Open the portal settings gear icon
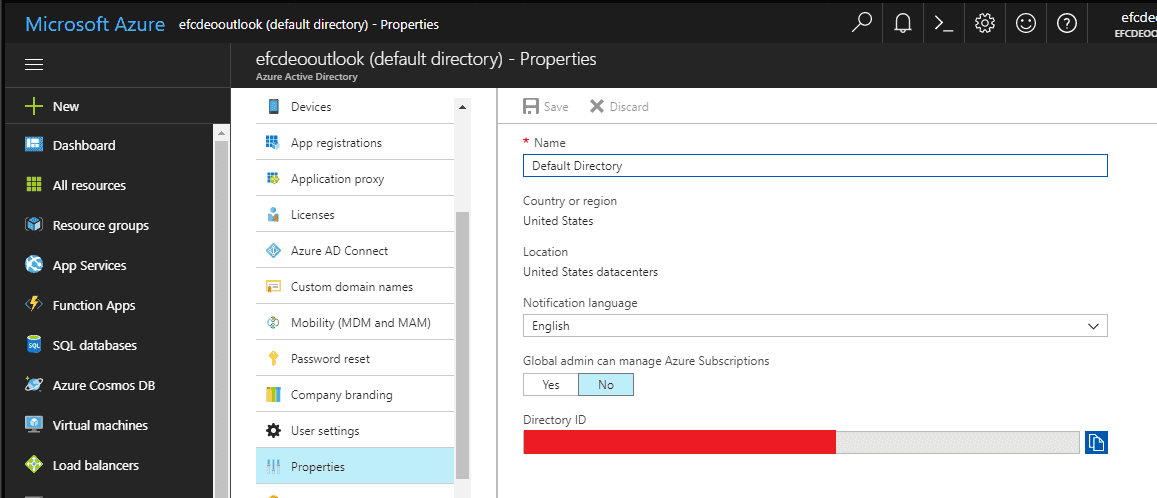This screenshot has width=1157, height=498. pyautogui.click(x=984, y=24)
